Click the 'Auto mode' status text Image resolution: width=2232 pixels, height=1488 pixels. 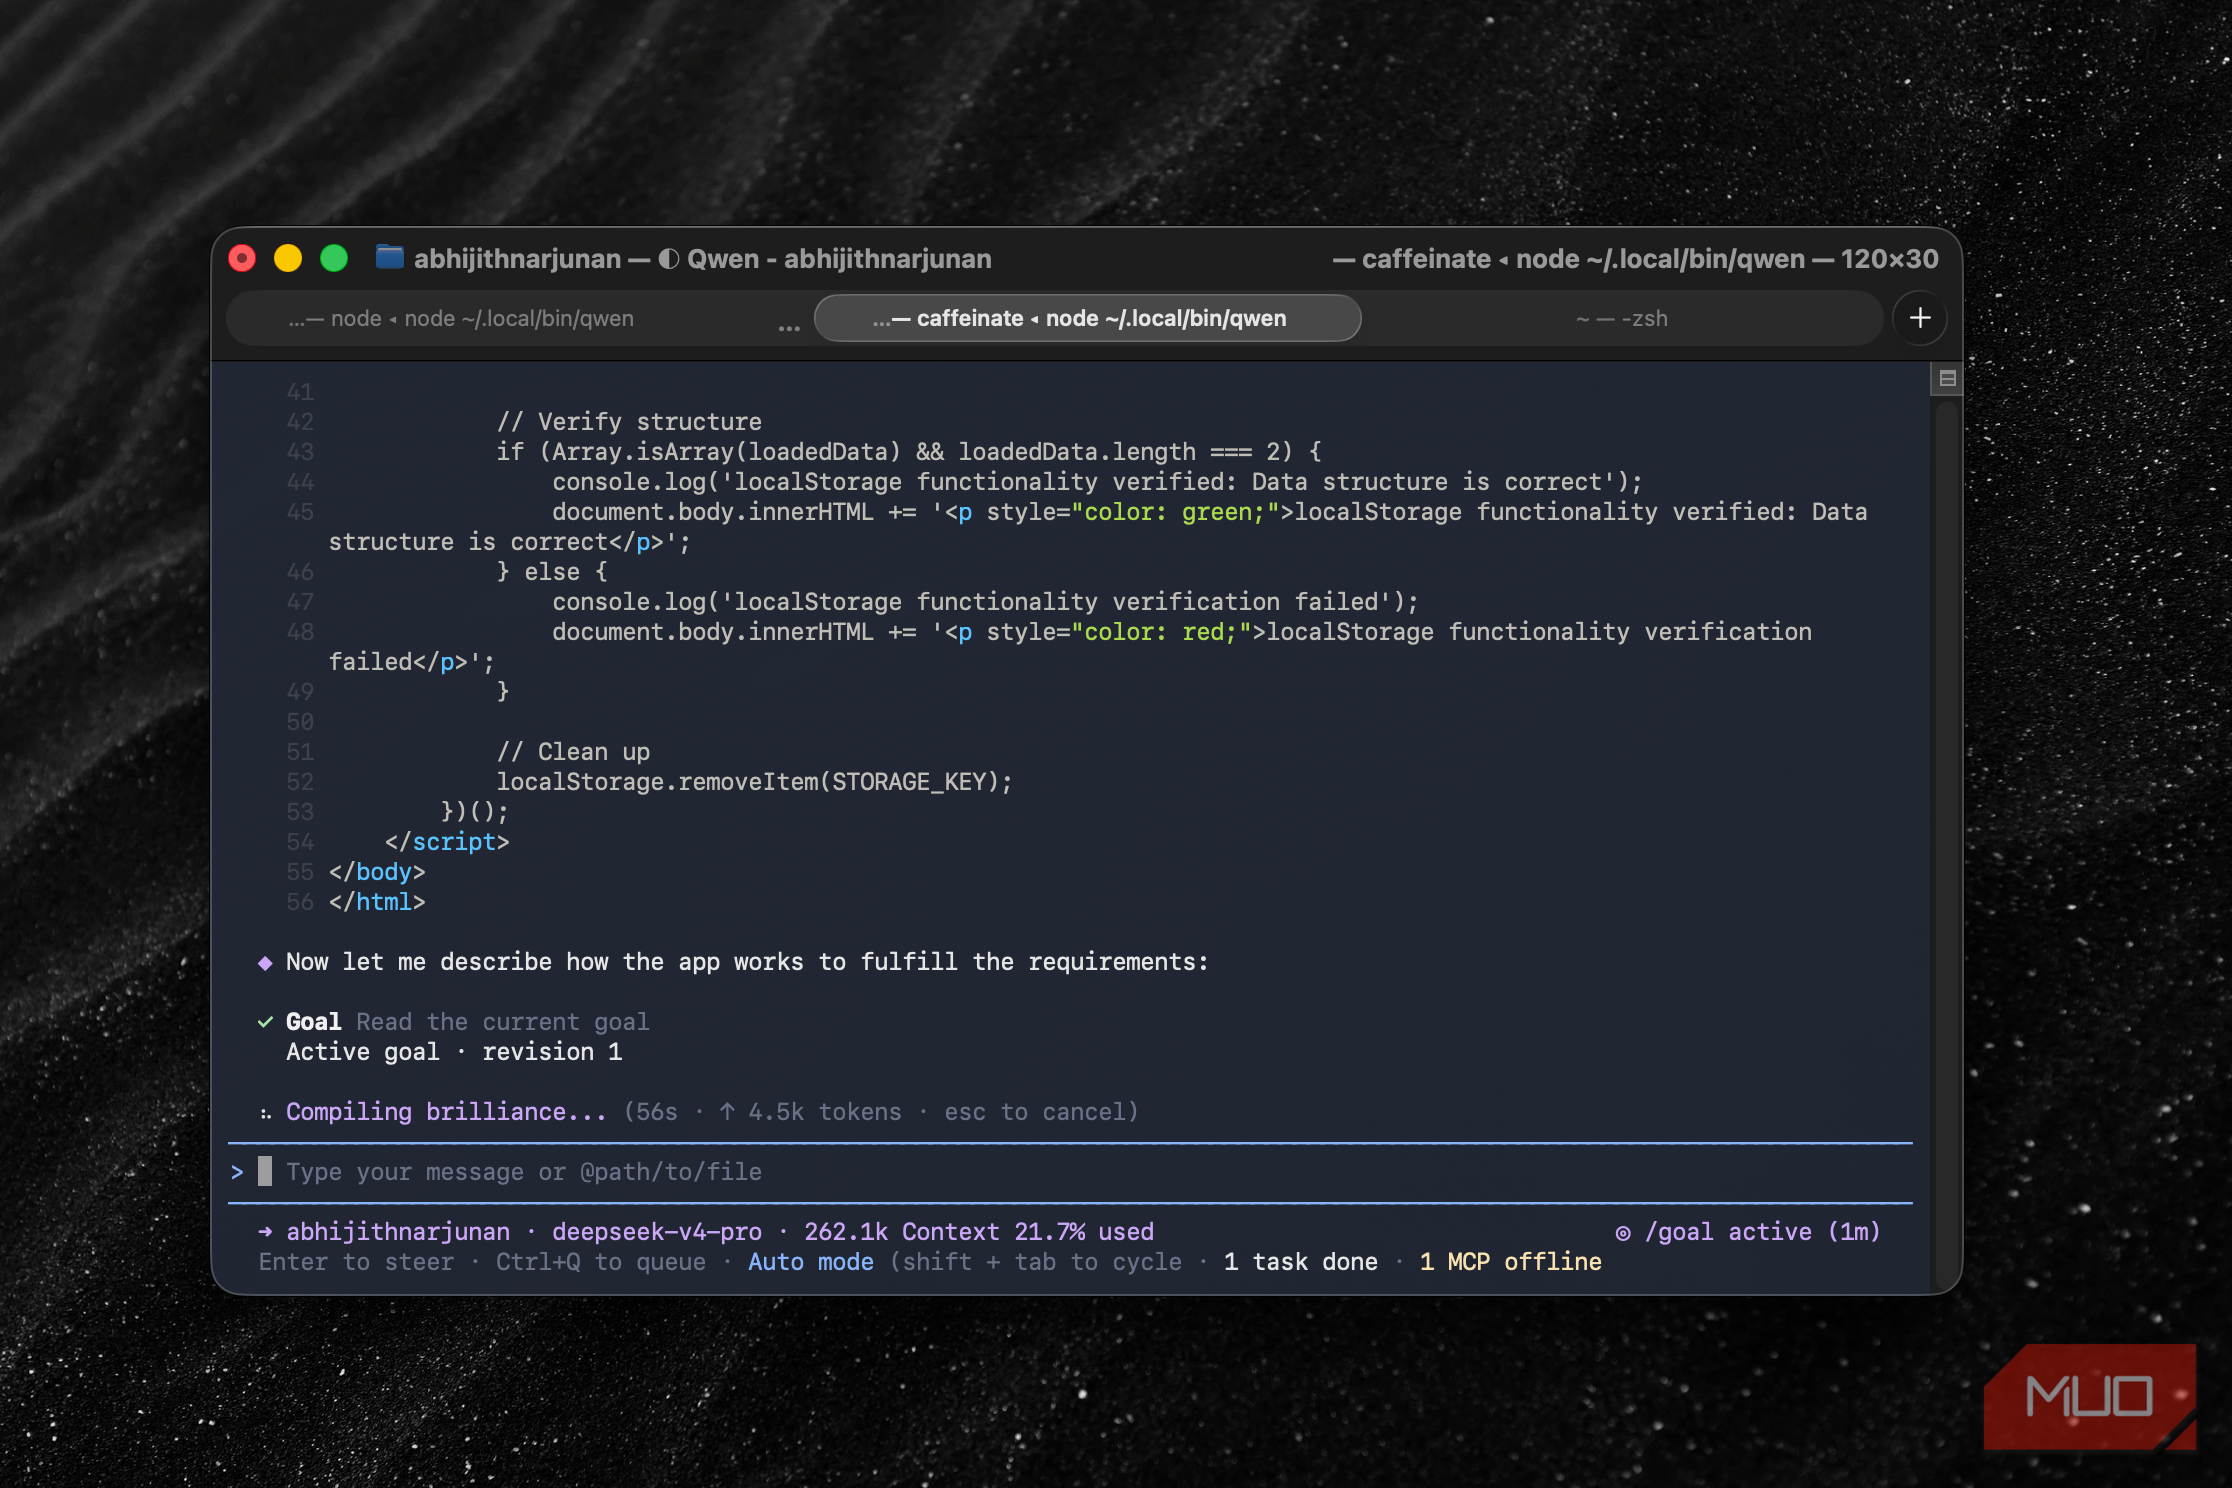(811, 1262)
